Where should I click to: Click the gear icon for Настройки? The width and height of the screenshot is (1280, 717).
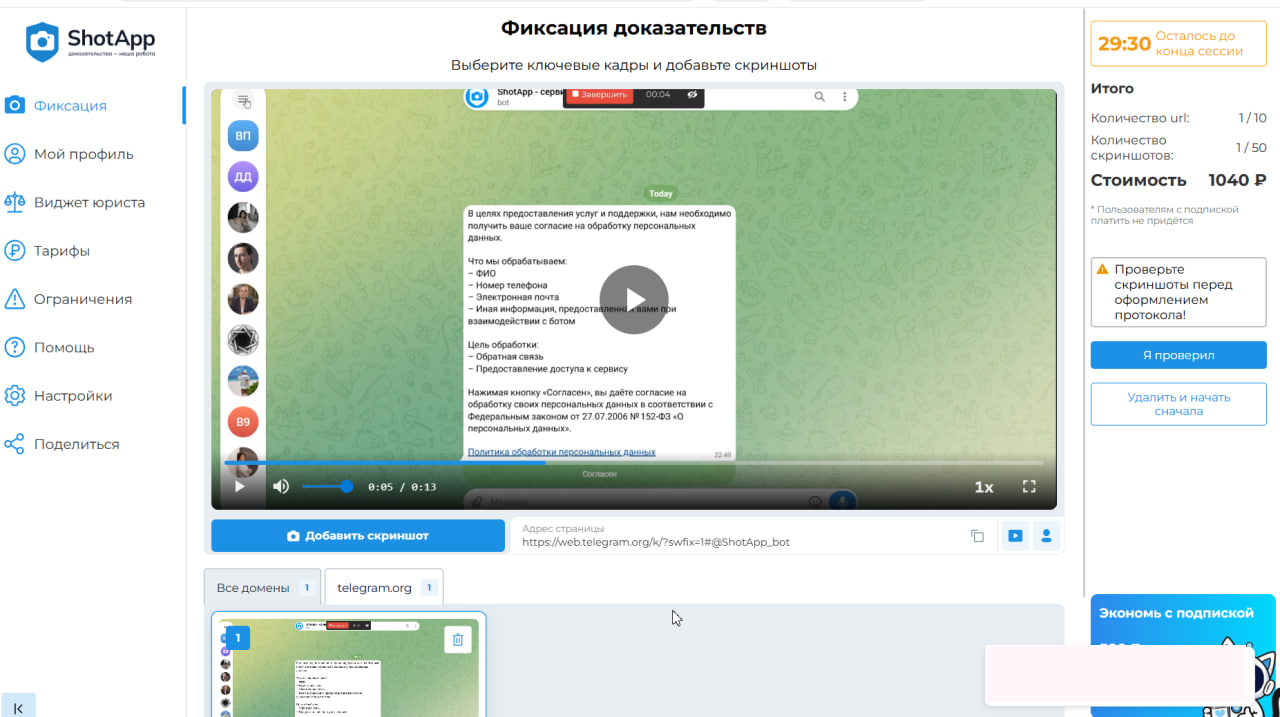click(15, 396)
